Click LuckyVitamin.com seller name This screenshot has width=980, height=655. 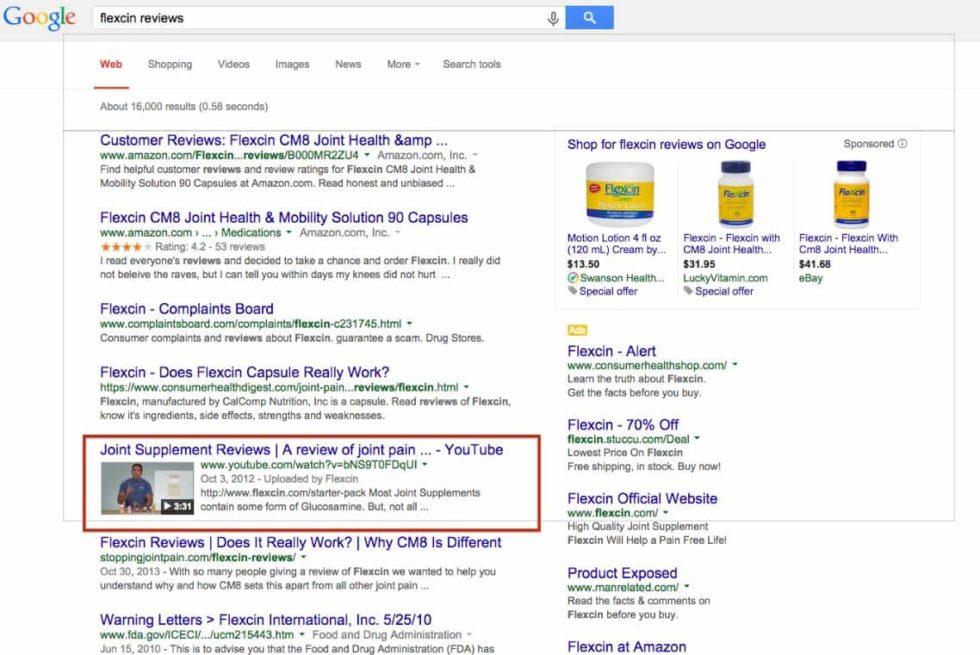point(726,278)
